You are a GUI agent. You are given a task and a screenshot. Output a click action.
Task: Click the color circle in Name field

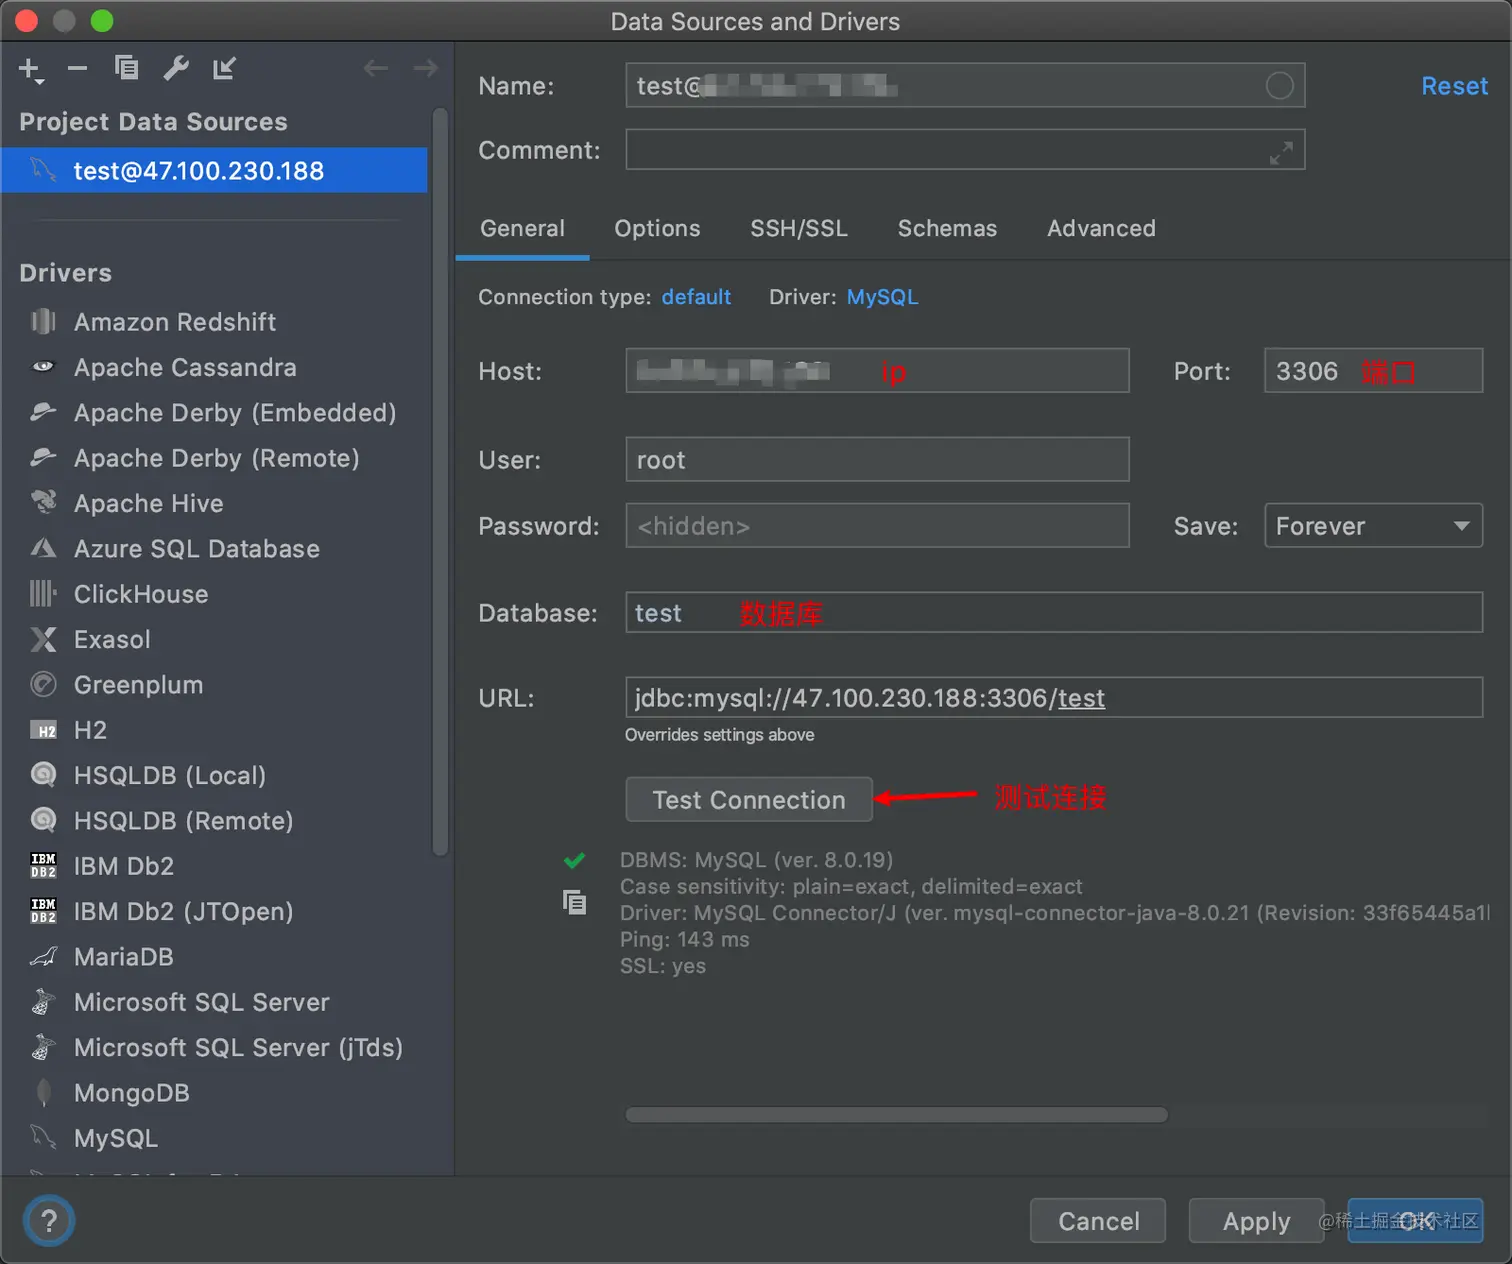click(x=1279, y=86)
